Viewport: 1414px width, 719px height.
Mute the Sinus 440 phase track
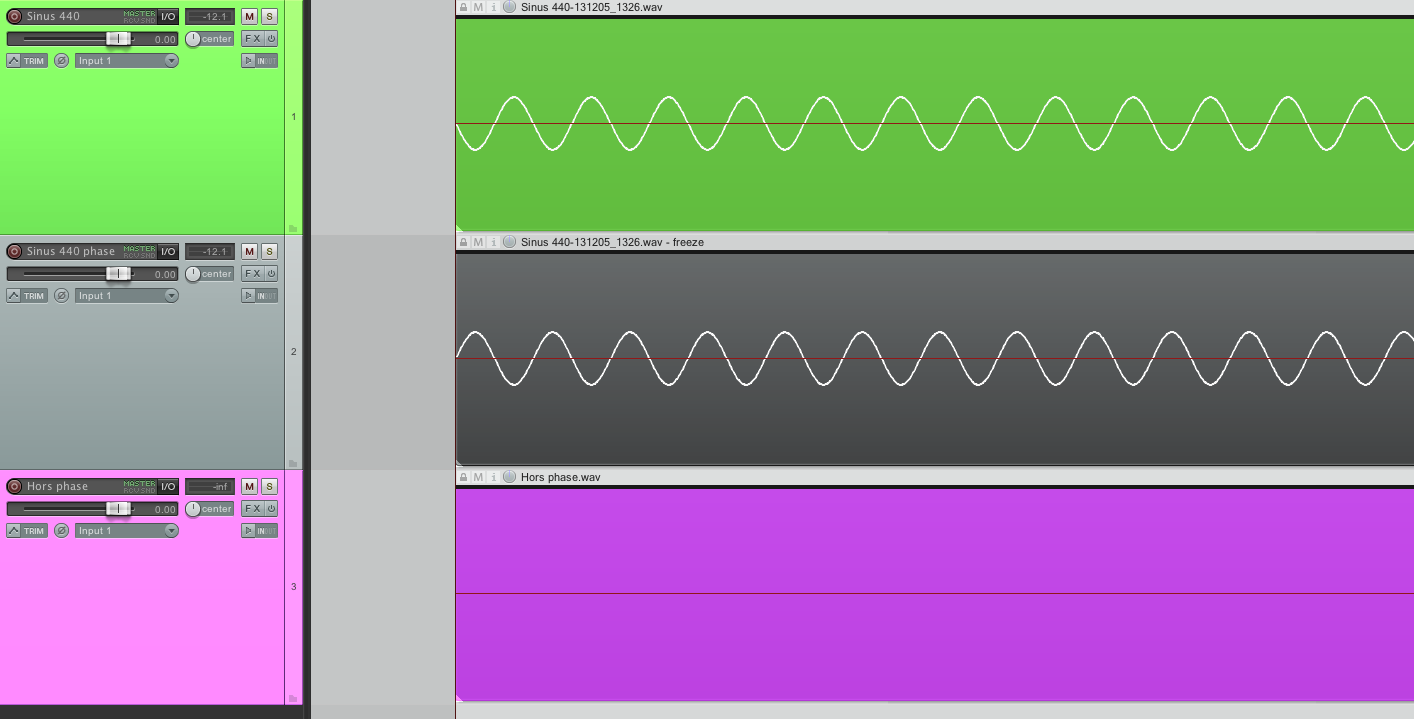click(249, 251)
